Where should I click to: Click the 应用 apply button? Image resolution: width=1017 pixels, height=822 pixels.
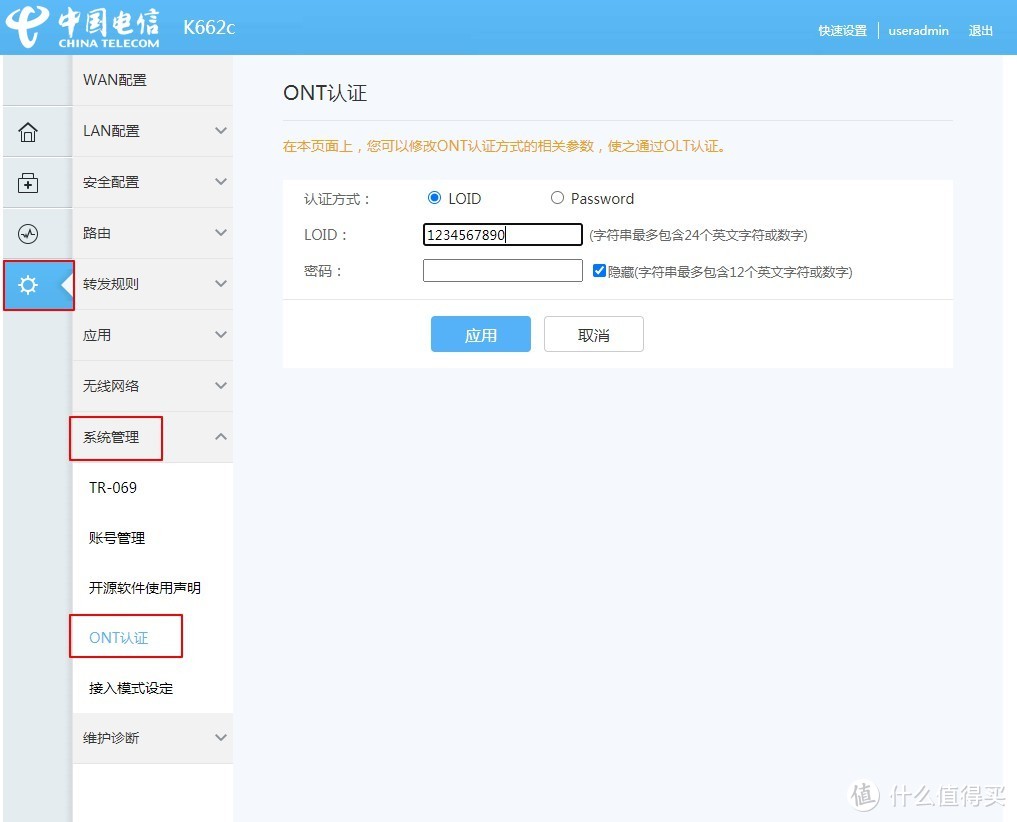pyautogui.click(x=480, y=335)
